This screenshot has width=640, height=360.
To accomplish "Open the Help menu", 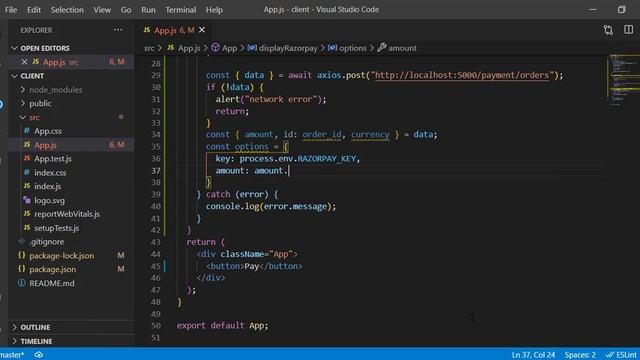I will pos(214,9).
